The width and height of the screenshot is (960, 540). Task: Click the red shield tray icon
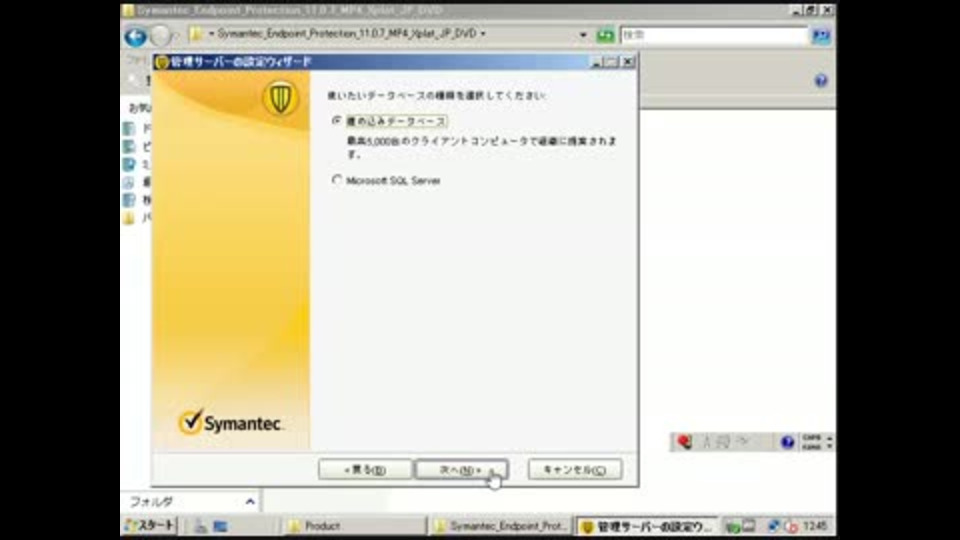791,526
